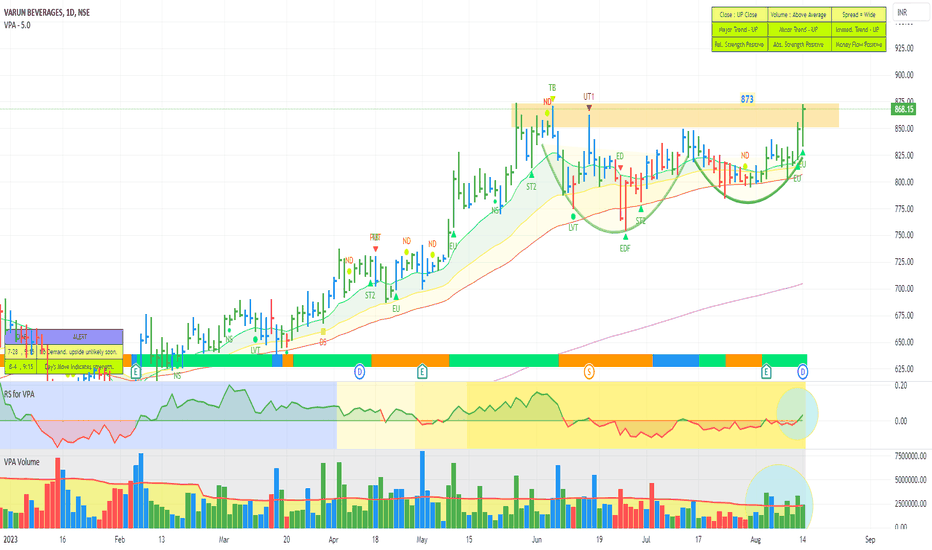Click the VARUN BEVERAGES, 1D, NSE title
Image resolution: width=932 pixels, height=550 pixels.
[46, 12]
